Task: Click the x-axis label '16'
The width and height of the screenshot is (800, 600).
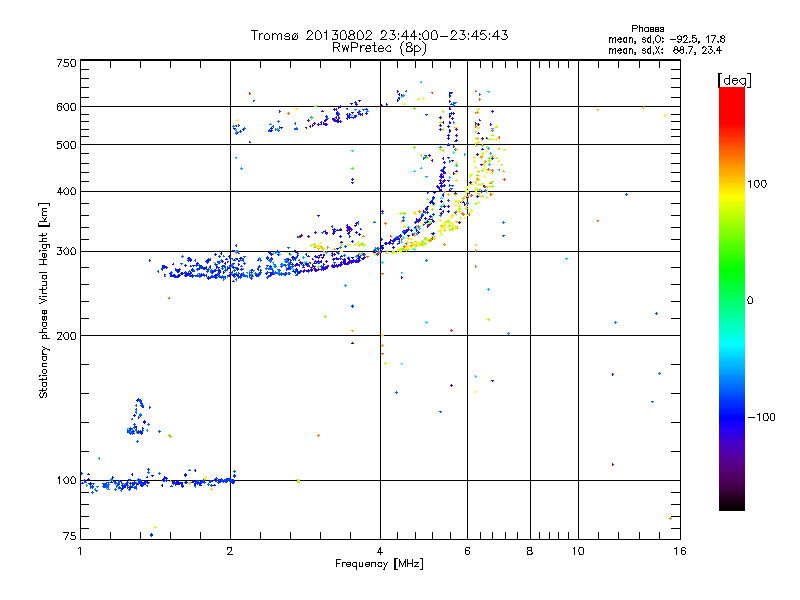Action: 680,551
